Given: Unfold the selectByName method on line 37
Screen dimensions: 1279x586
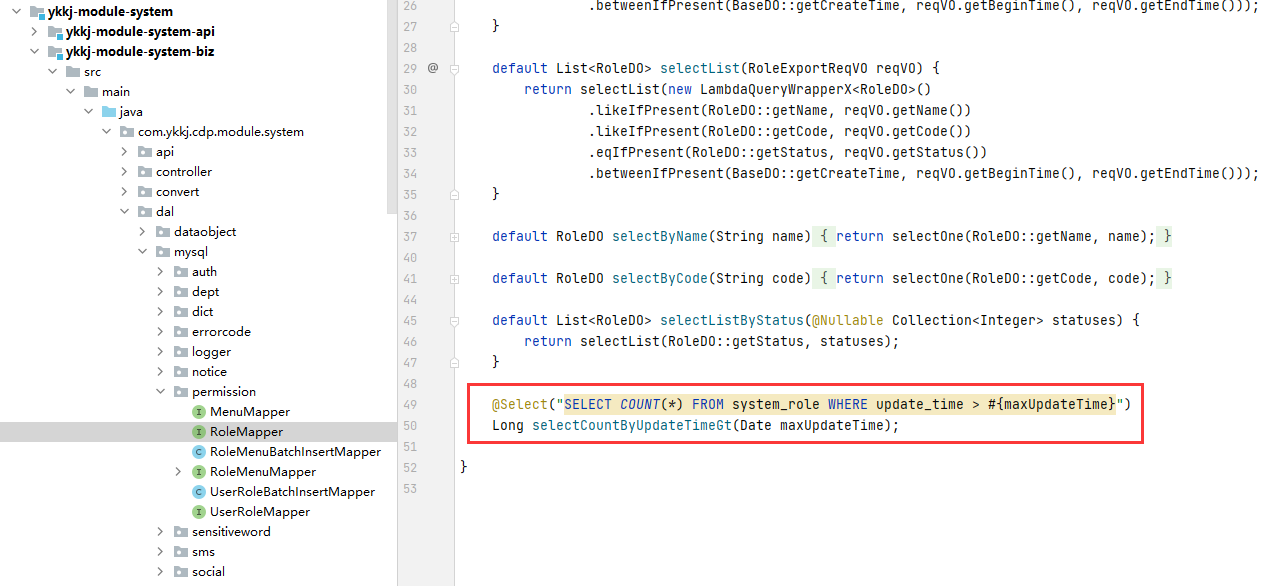Looking at the screenshot, I should point(455,237).
